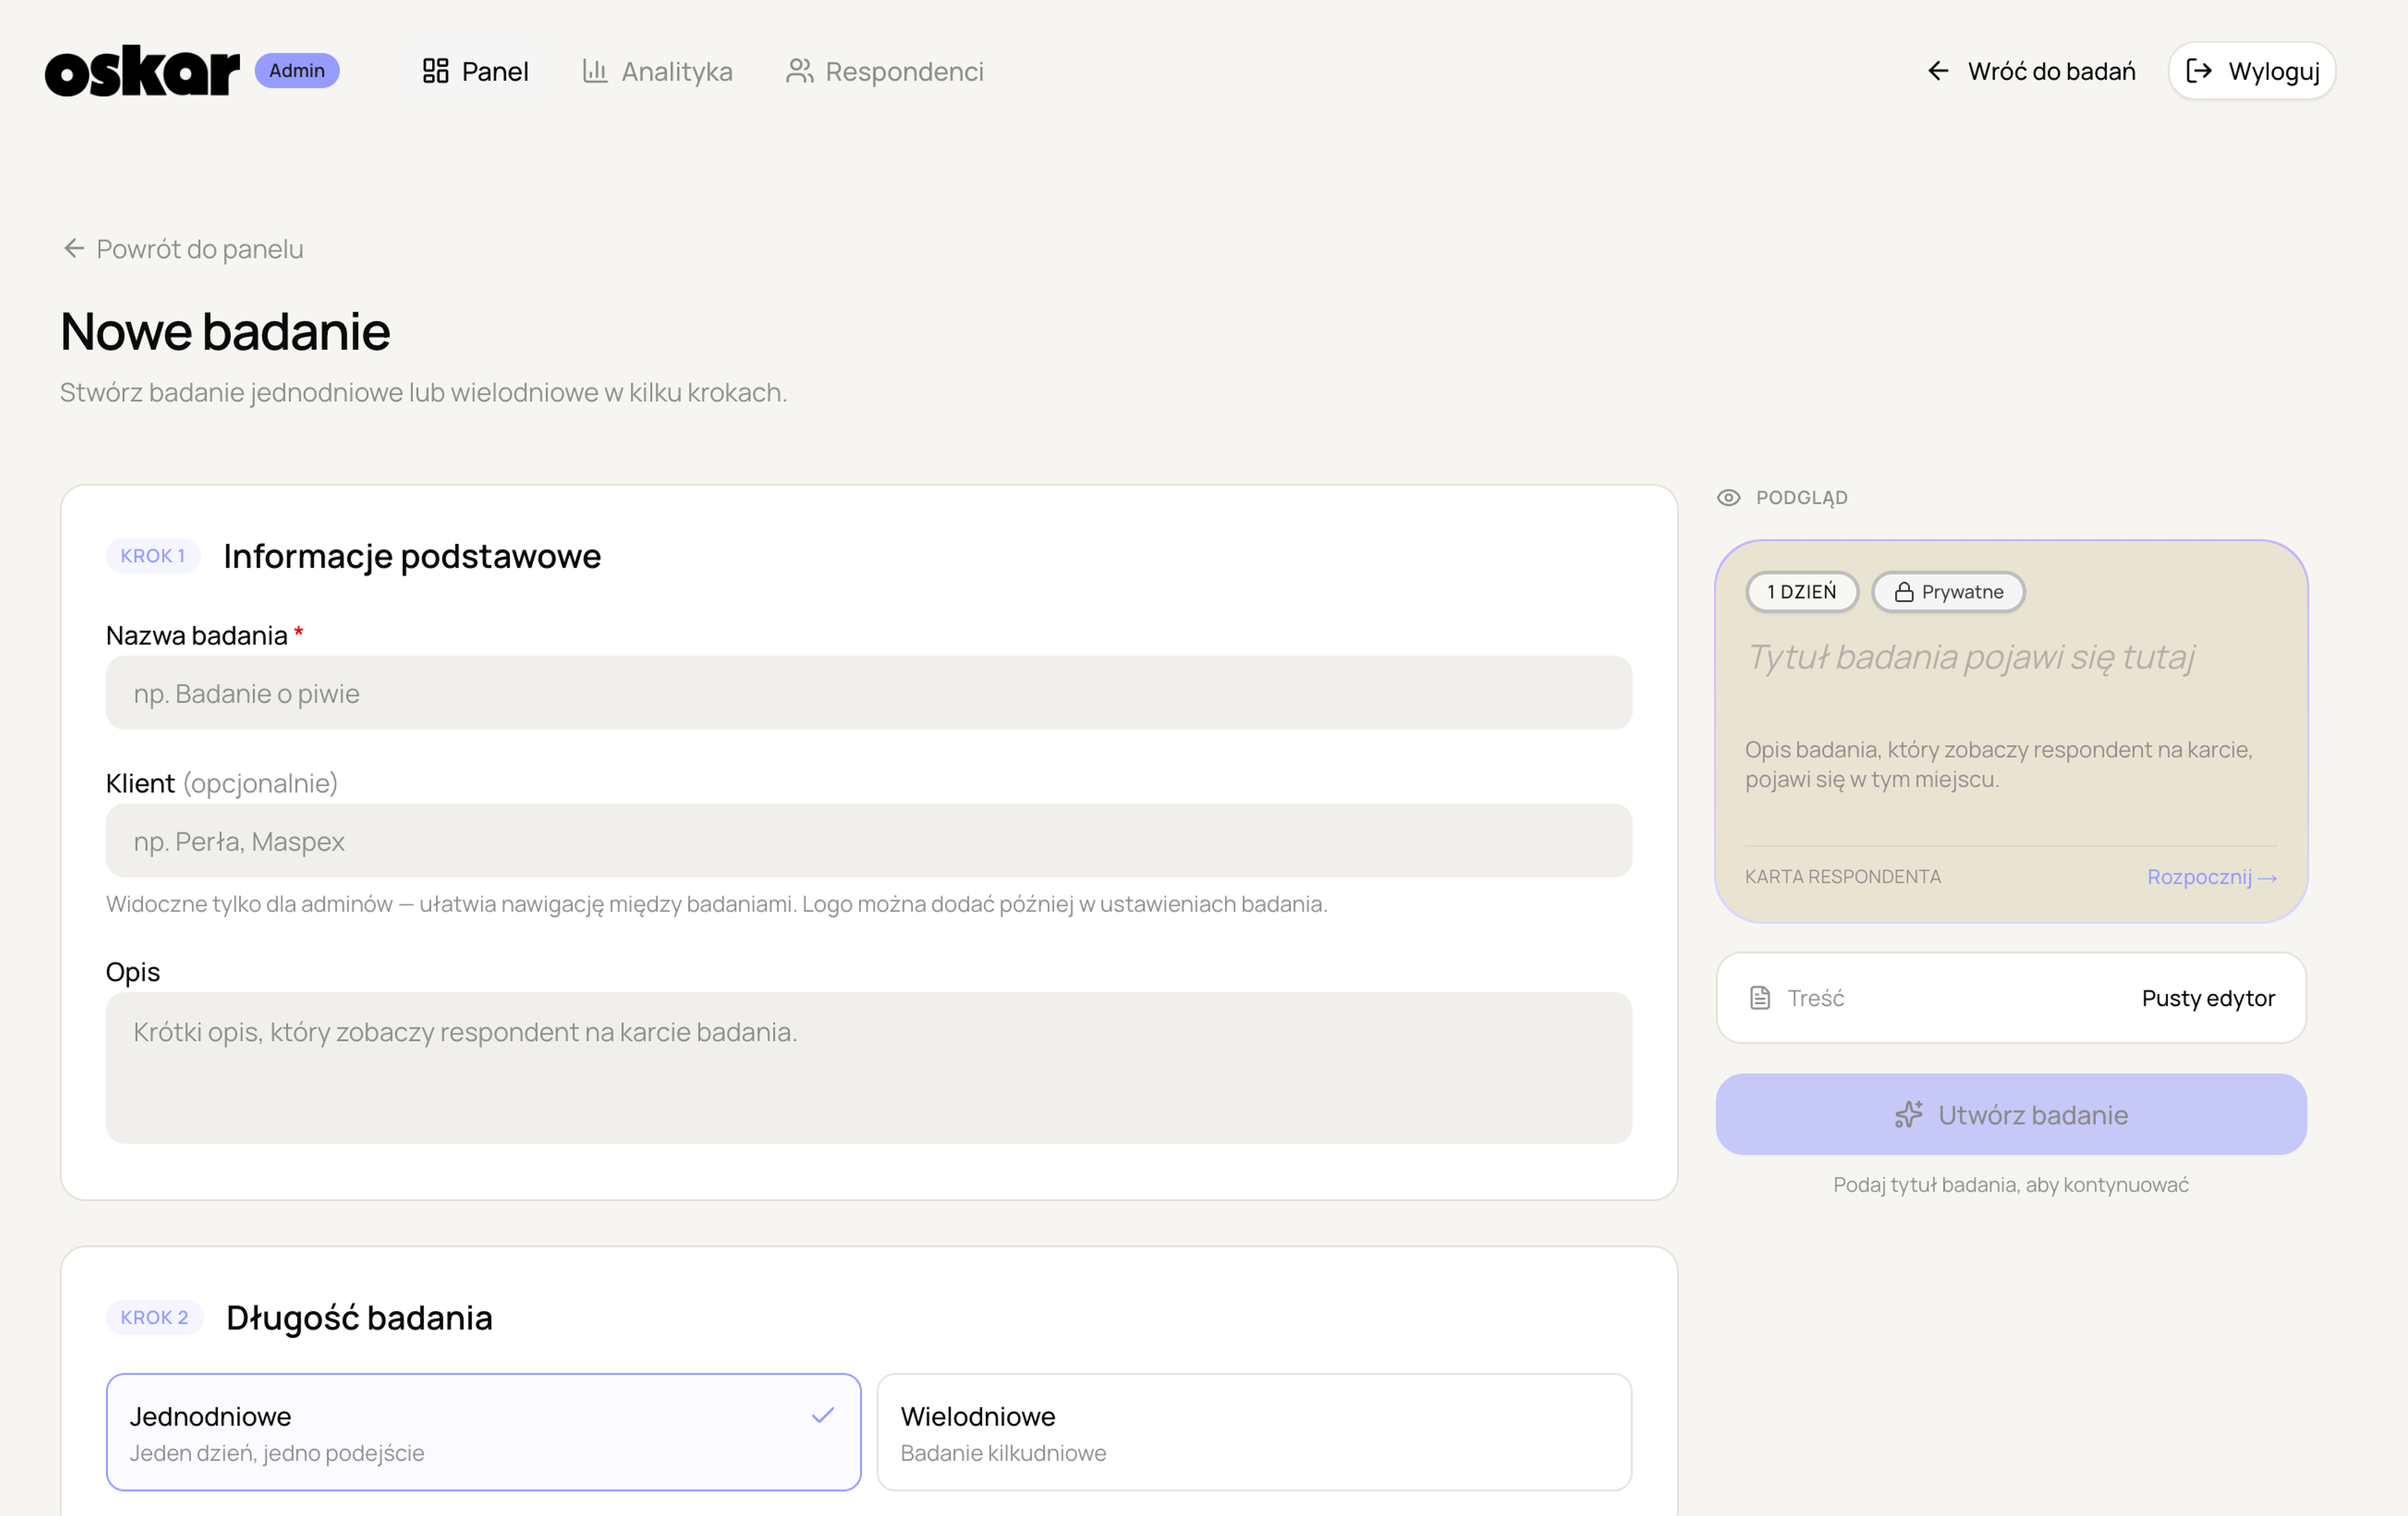Open the Panel tab
This screenshot has width=2408, height=1516.
click(x=475, y=71)
